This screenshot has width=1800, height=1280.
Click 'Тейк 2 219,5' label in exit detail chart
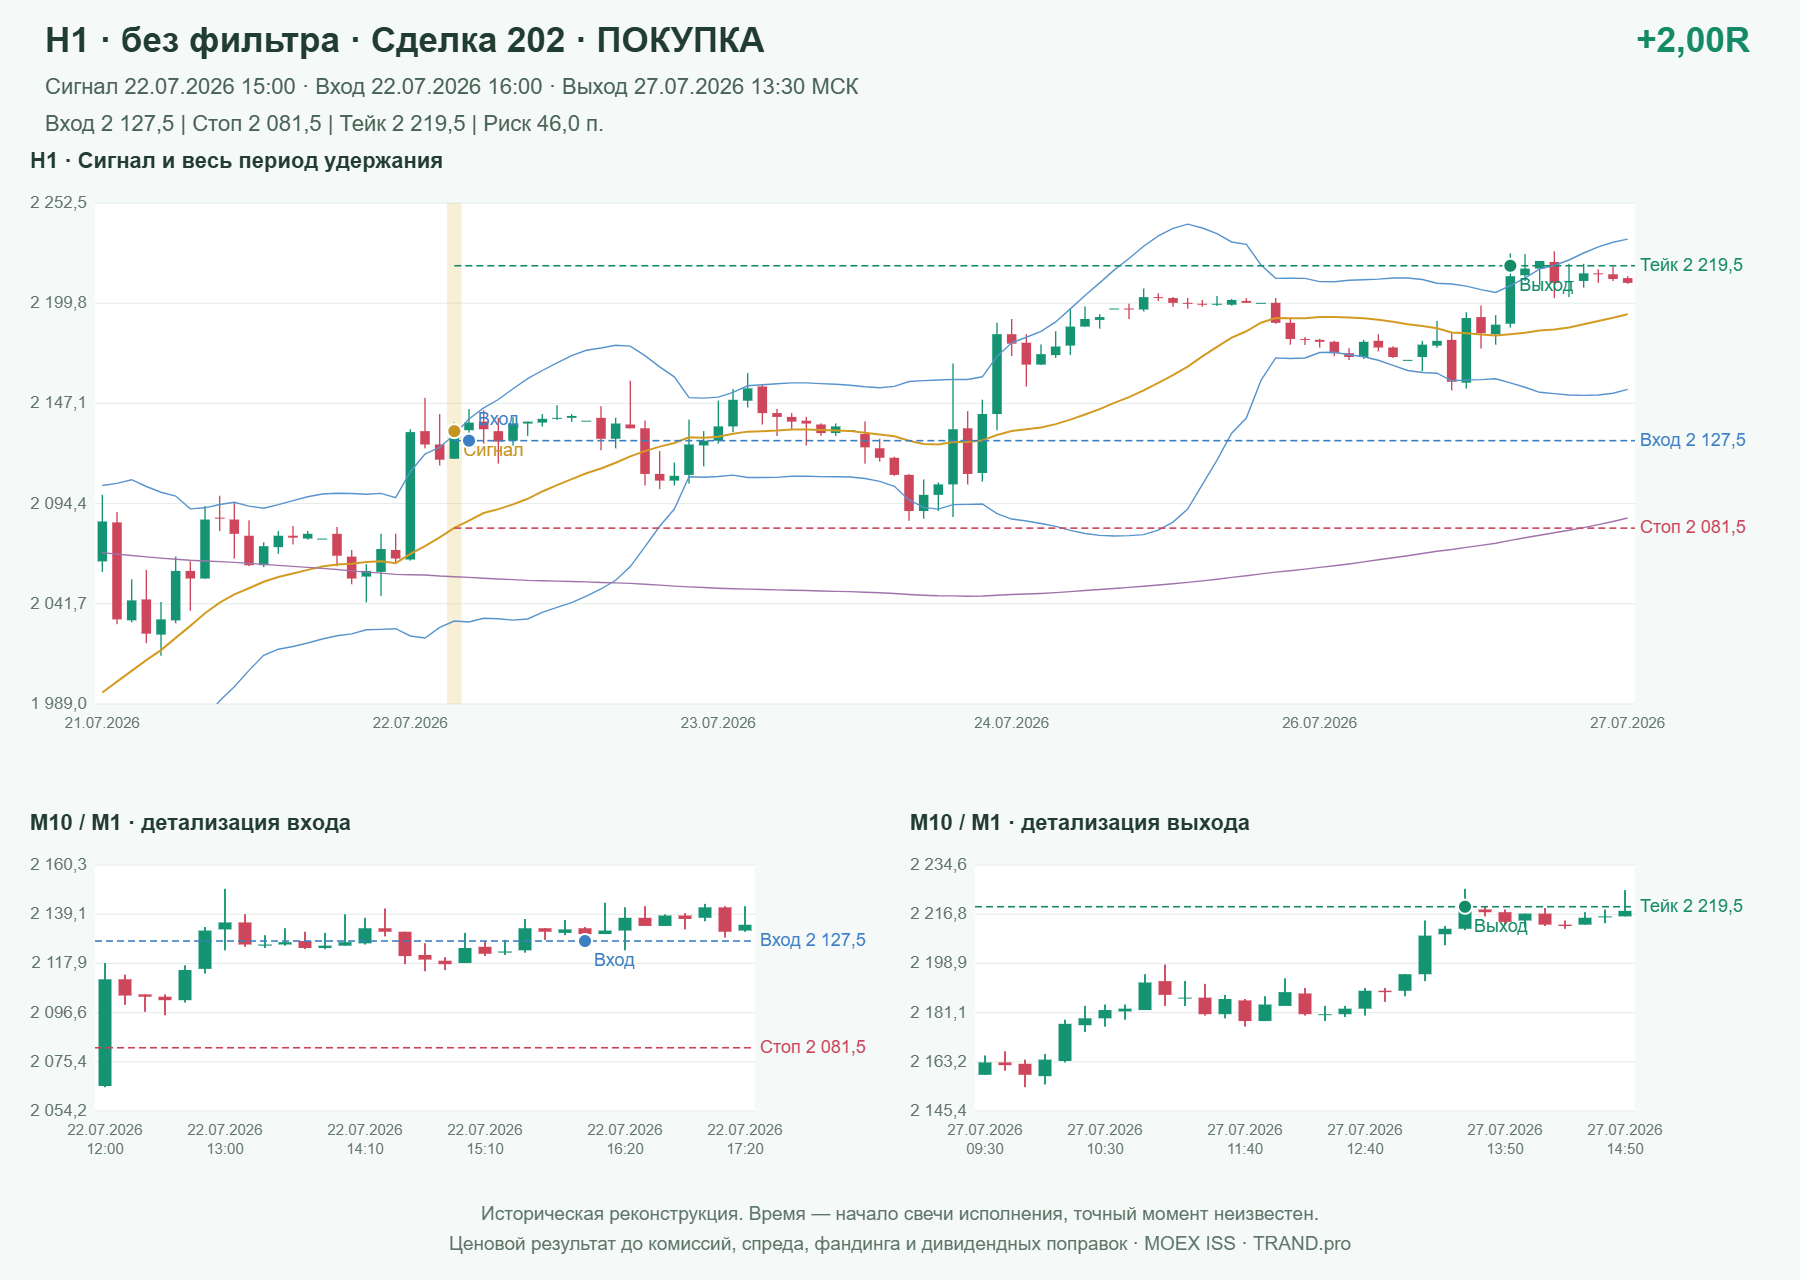(x=1691, y=906)
